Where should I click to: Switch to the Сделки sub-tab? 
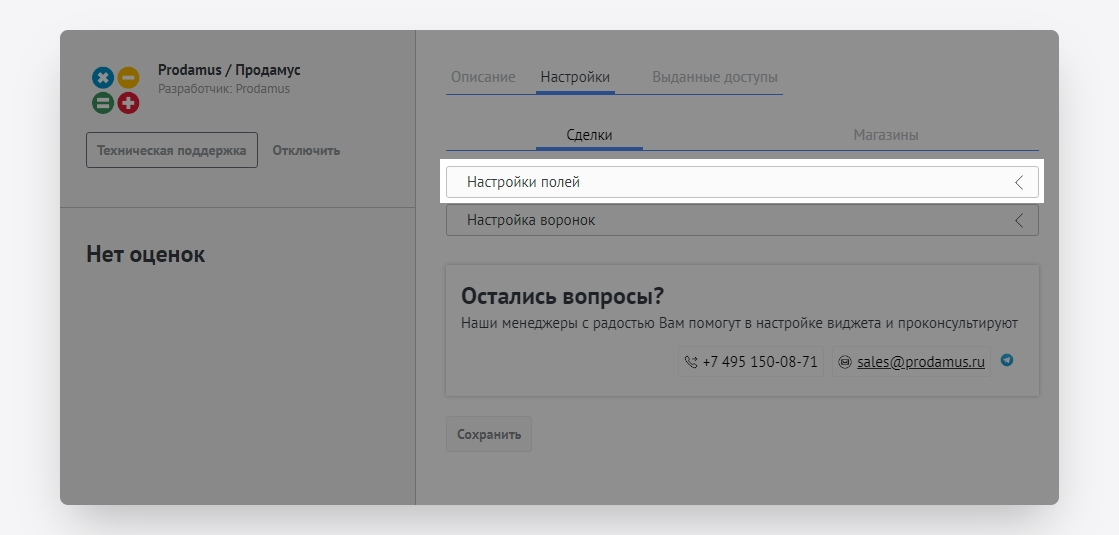[589, 135]
